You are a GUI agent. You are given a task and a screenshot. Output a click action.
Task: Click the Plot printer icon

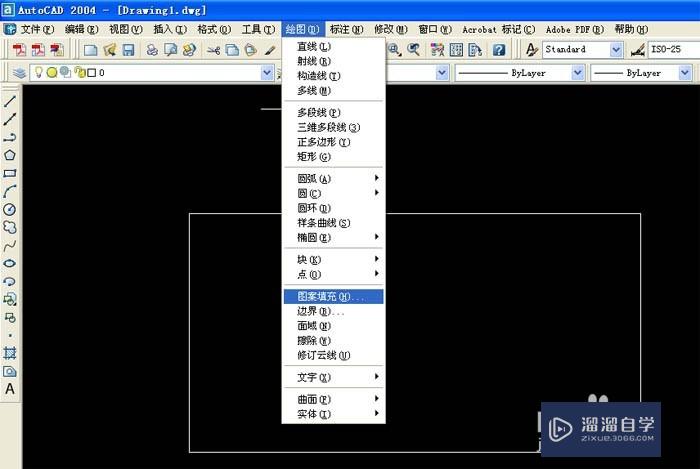tap(152, 50)
